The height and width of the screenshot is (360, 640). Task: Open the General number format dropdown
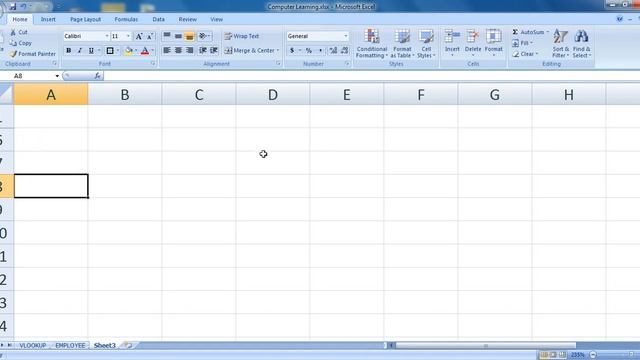346,36
